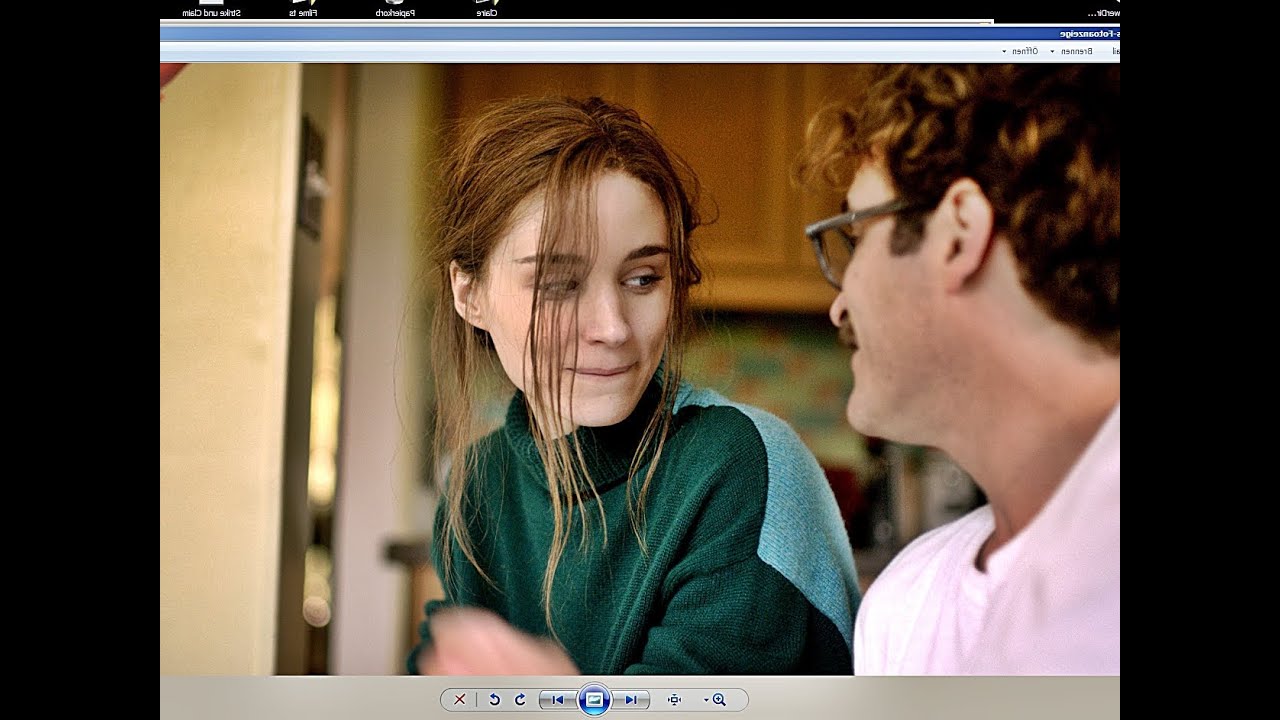Open the zoom dropdown arrow beside the magnifier
This screenshot has width=1280, height=720.
(x=706, y=700)
